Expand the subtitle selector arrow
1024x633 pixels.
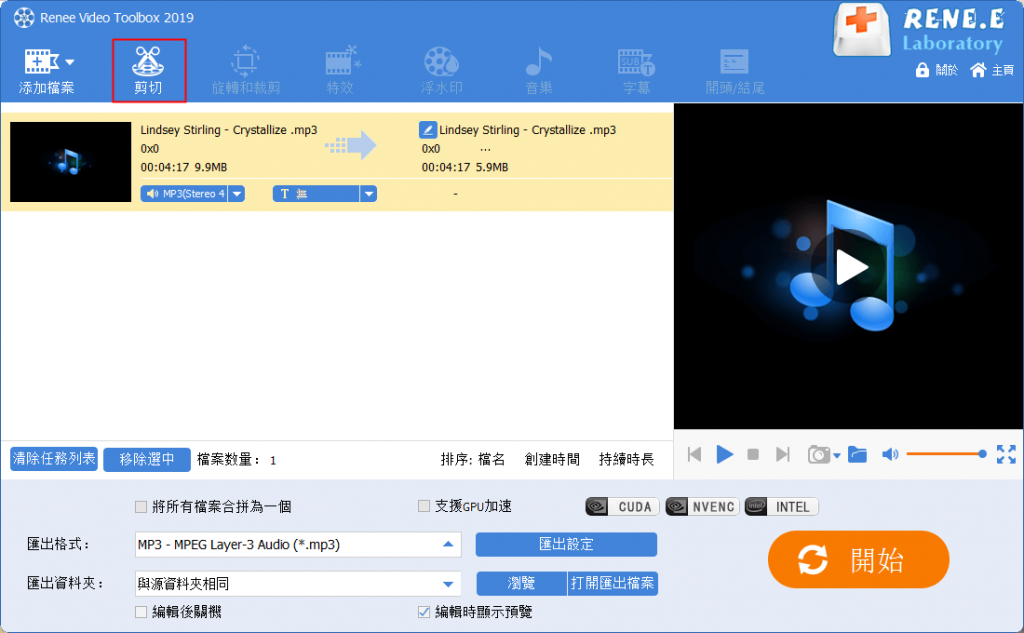[369, 193]
